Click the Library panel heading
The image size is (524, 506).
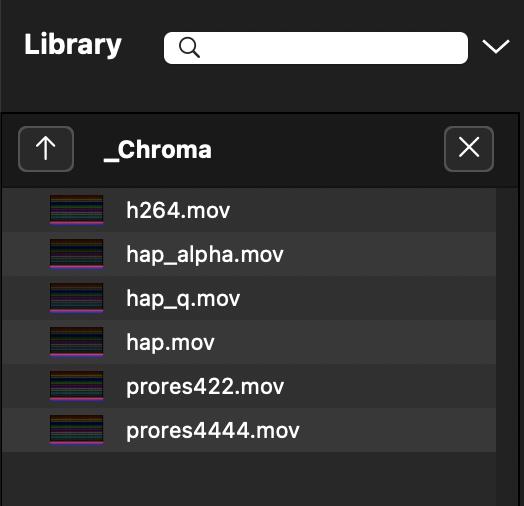73,45
